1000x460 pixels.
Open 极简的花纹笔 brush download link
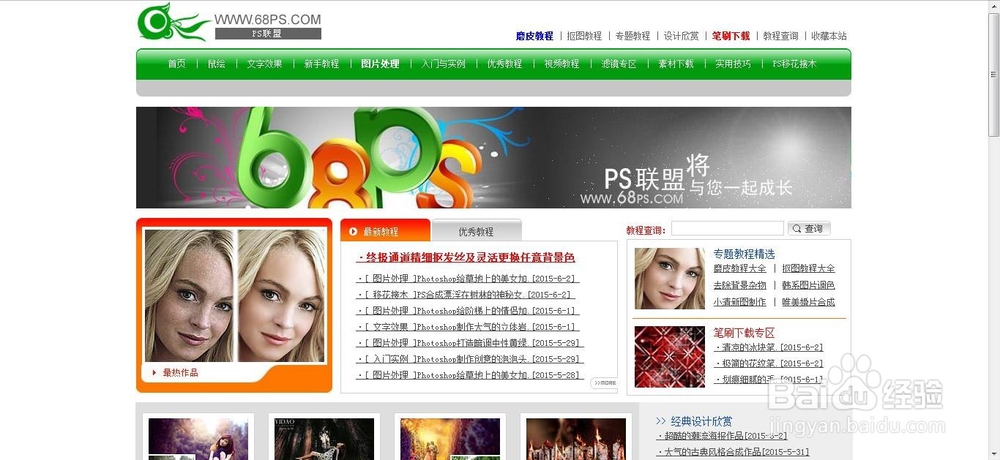(x=768, y=364)
